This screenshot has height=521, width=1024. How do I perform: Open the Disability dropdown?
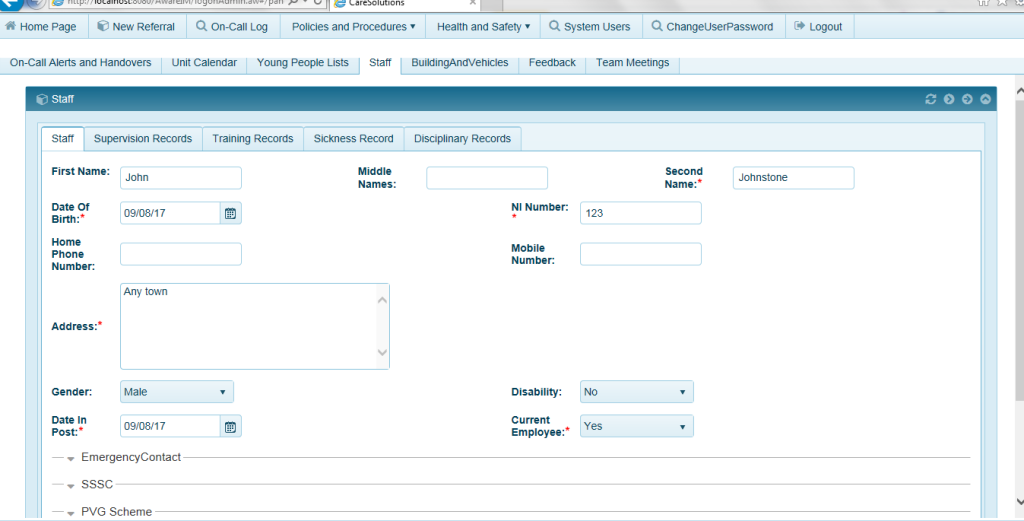click(636, 392)
